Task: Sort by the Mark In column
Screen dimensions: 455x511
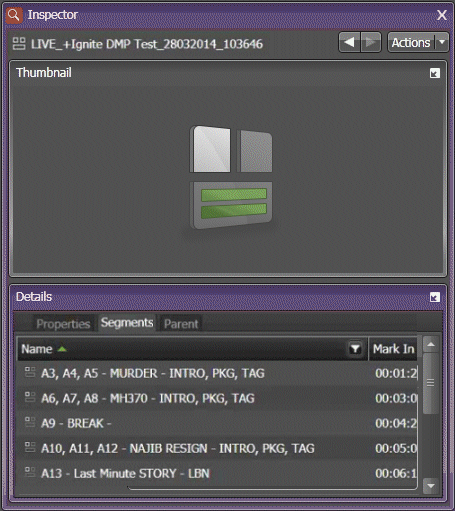Action: pyautogui.click(x=393, y=349)
